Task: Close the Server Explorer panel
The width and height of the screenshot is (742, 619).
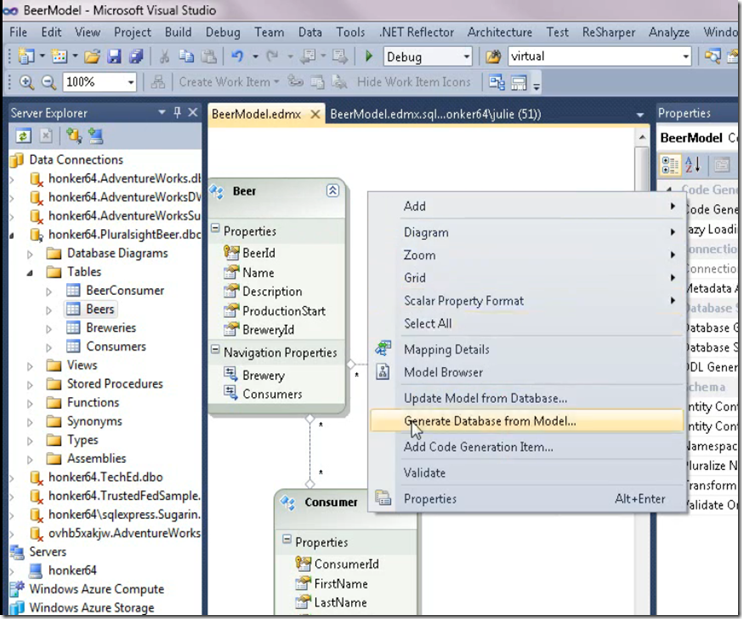Action: point(193,113)
